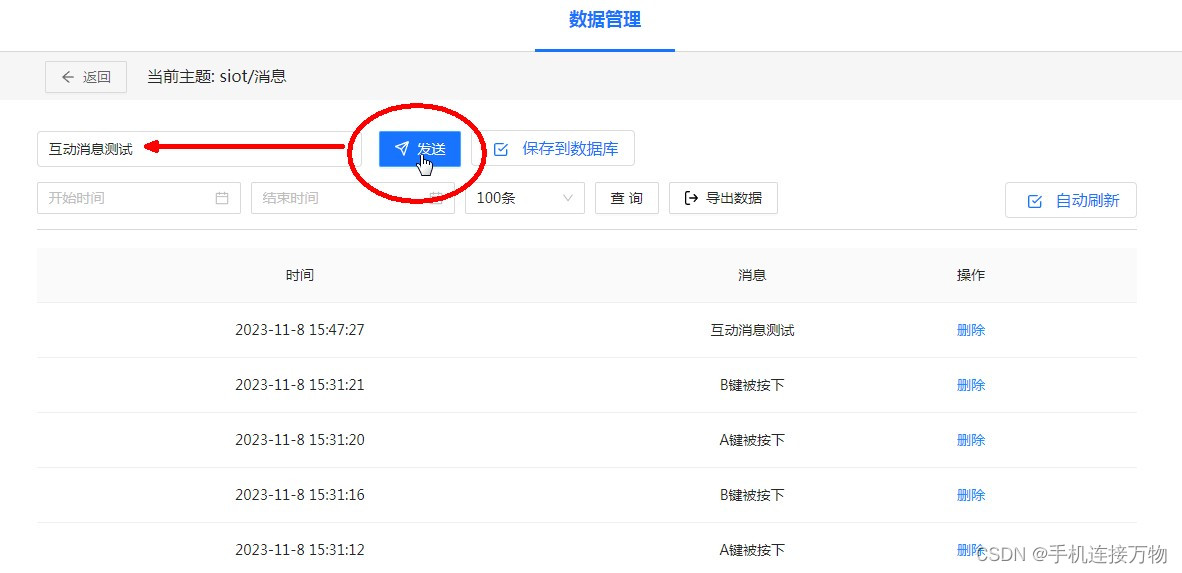Open the 数据管理 tab
The height and width of the screenshot is (573, 1182).
[605, 20]
